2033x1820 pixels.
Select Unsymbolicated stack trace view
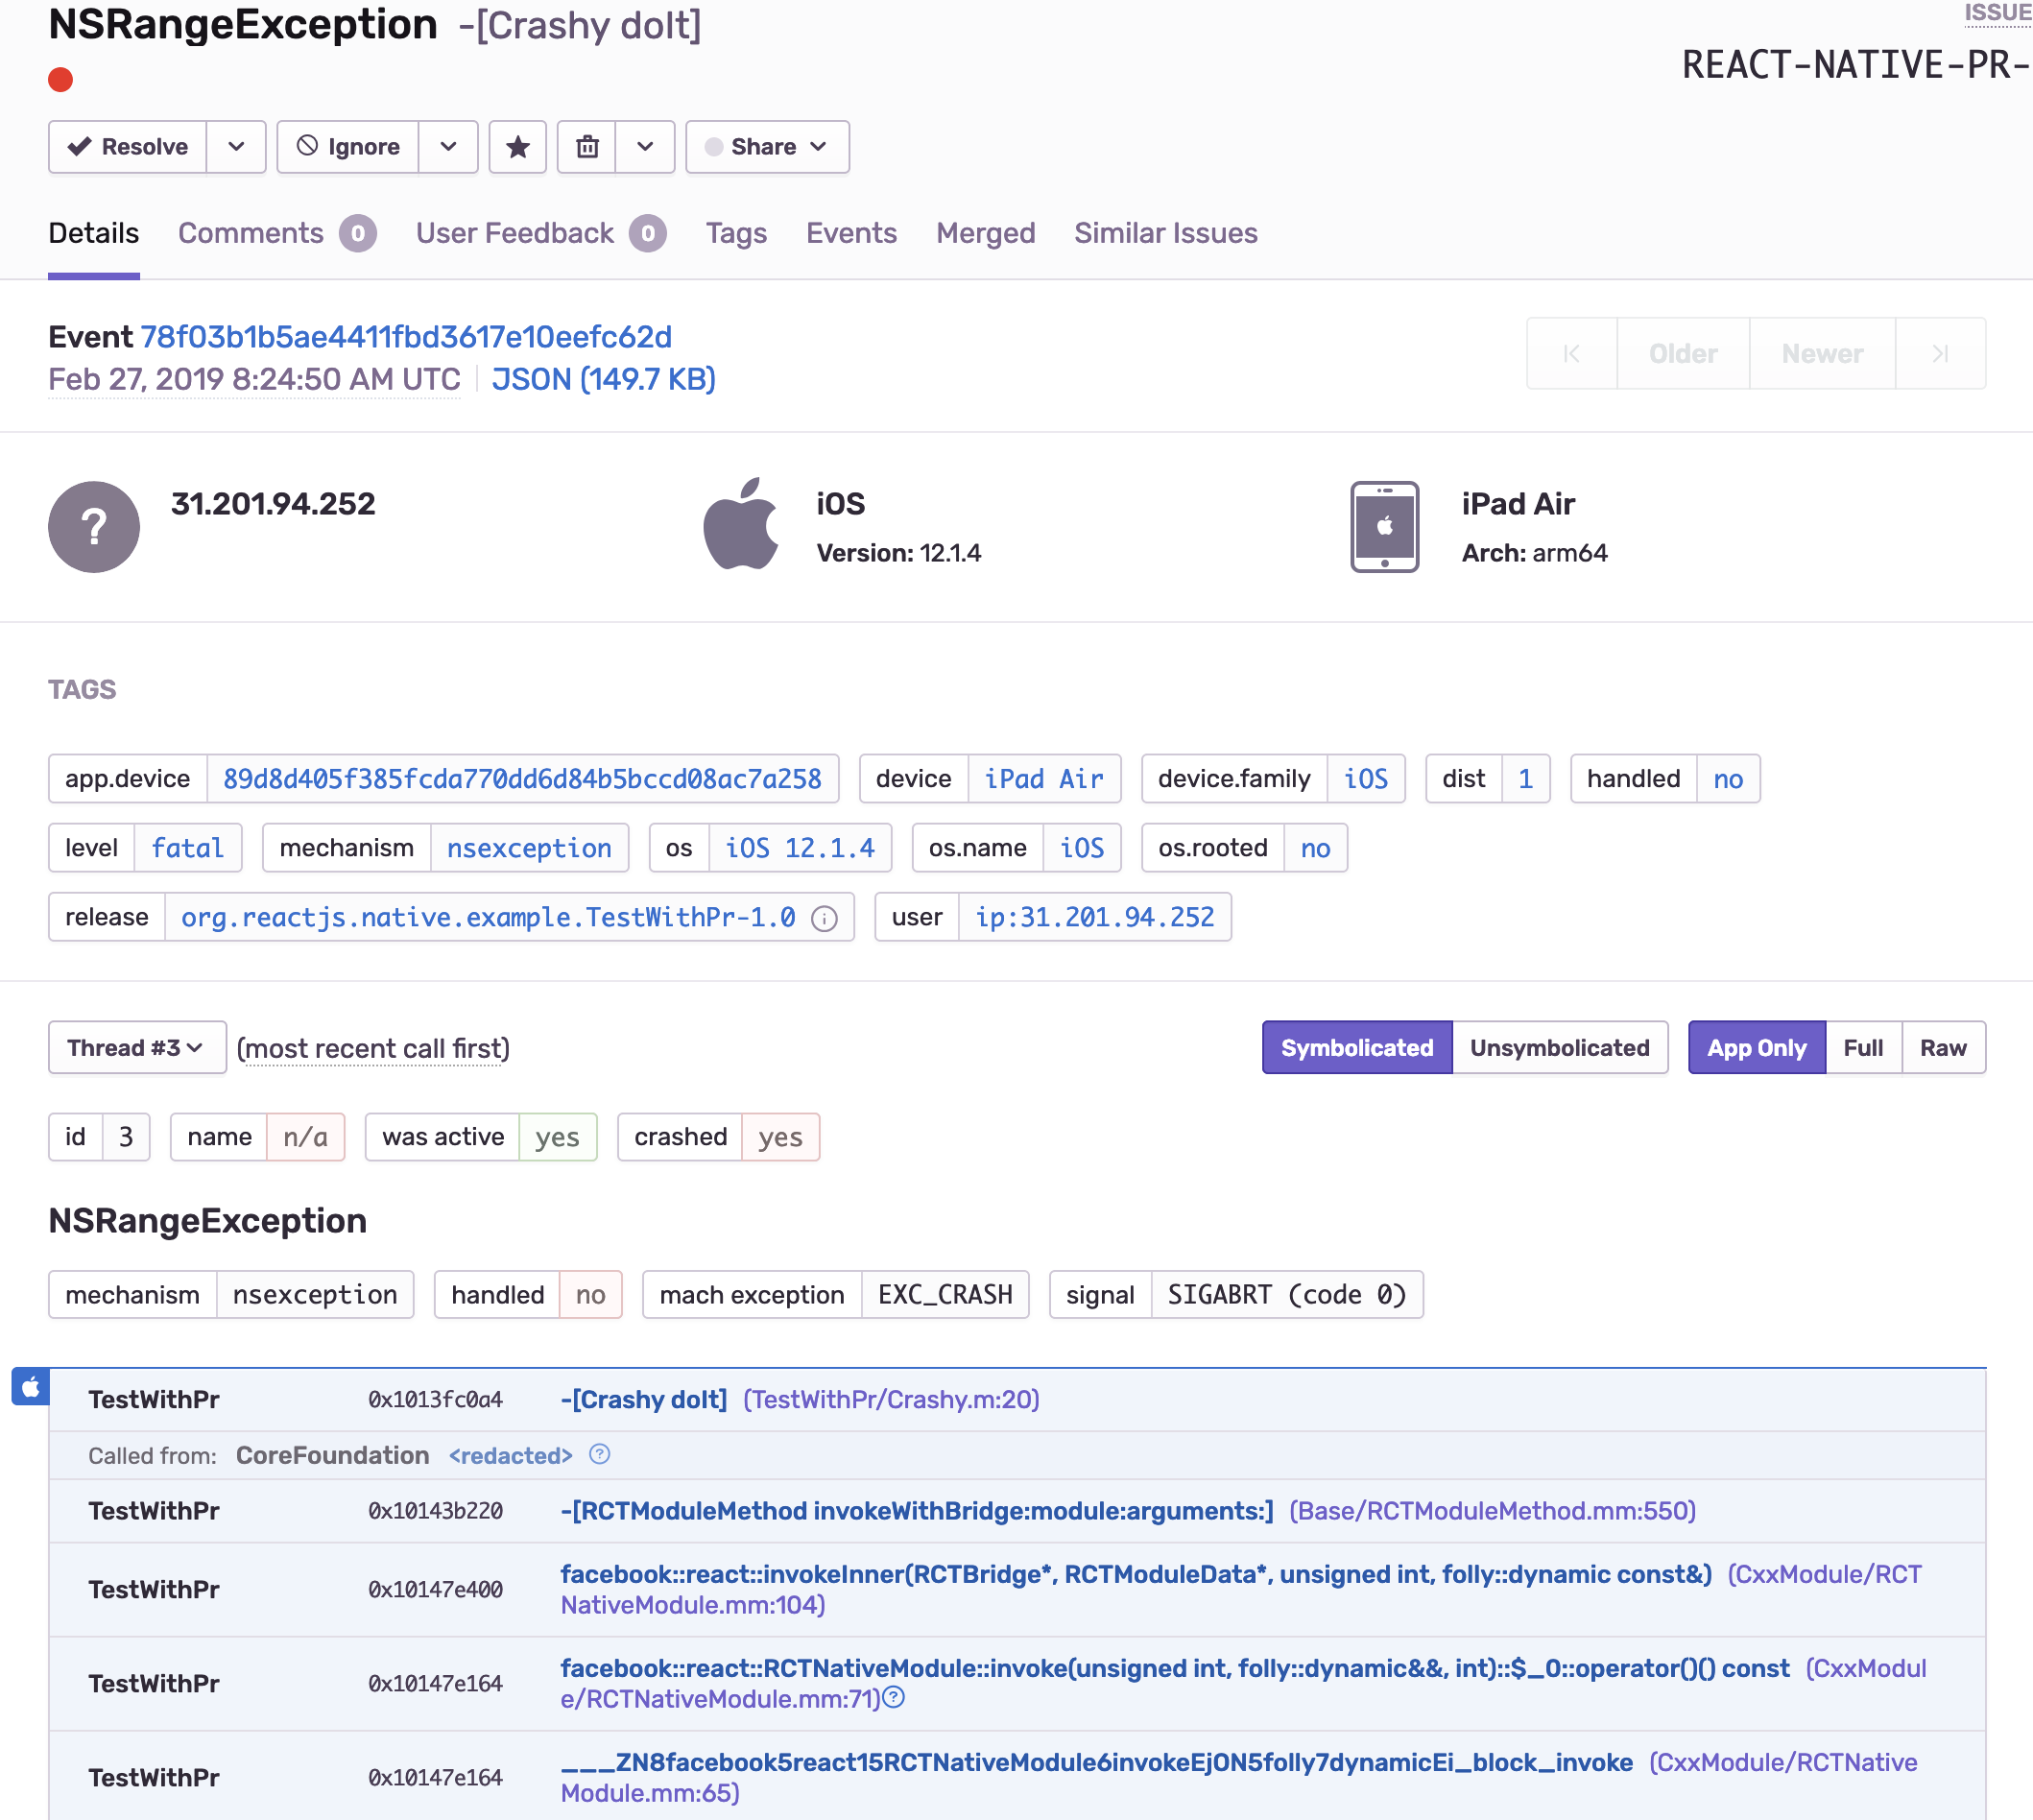pos(1559,1047)
